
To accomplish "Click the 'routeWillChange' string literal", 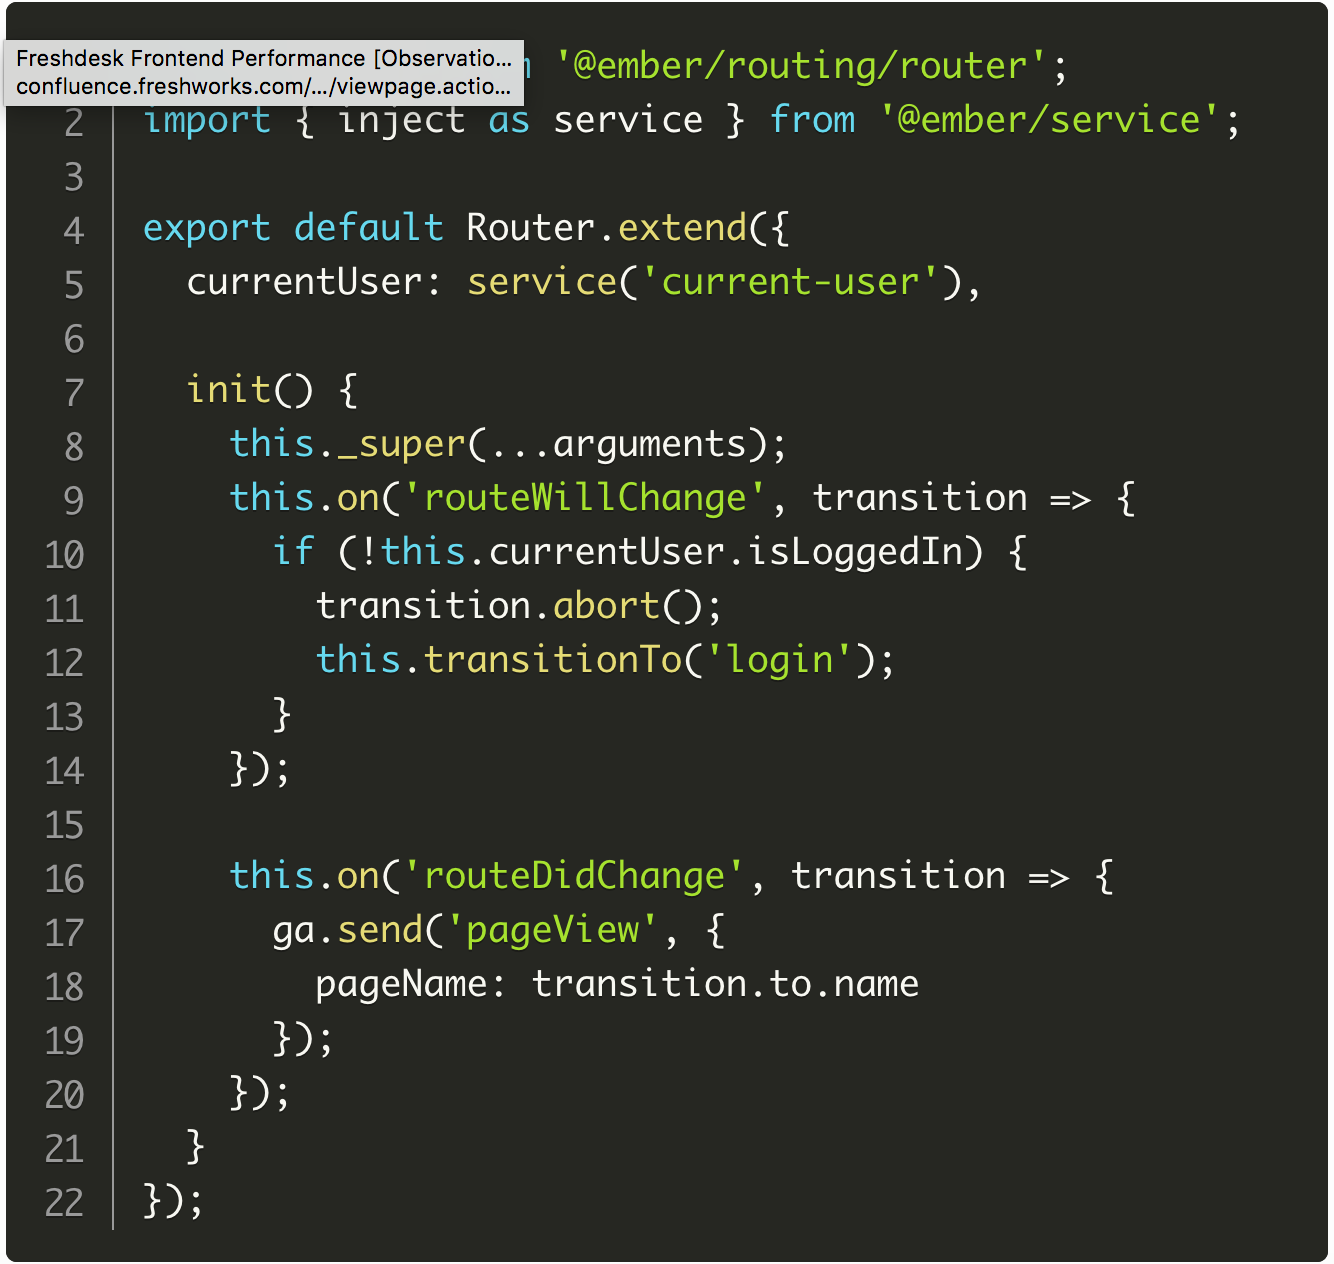I will point(585,497).
